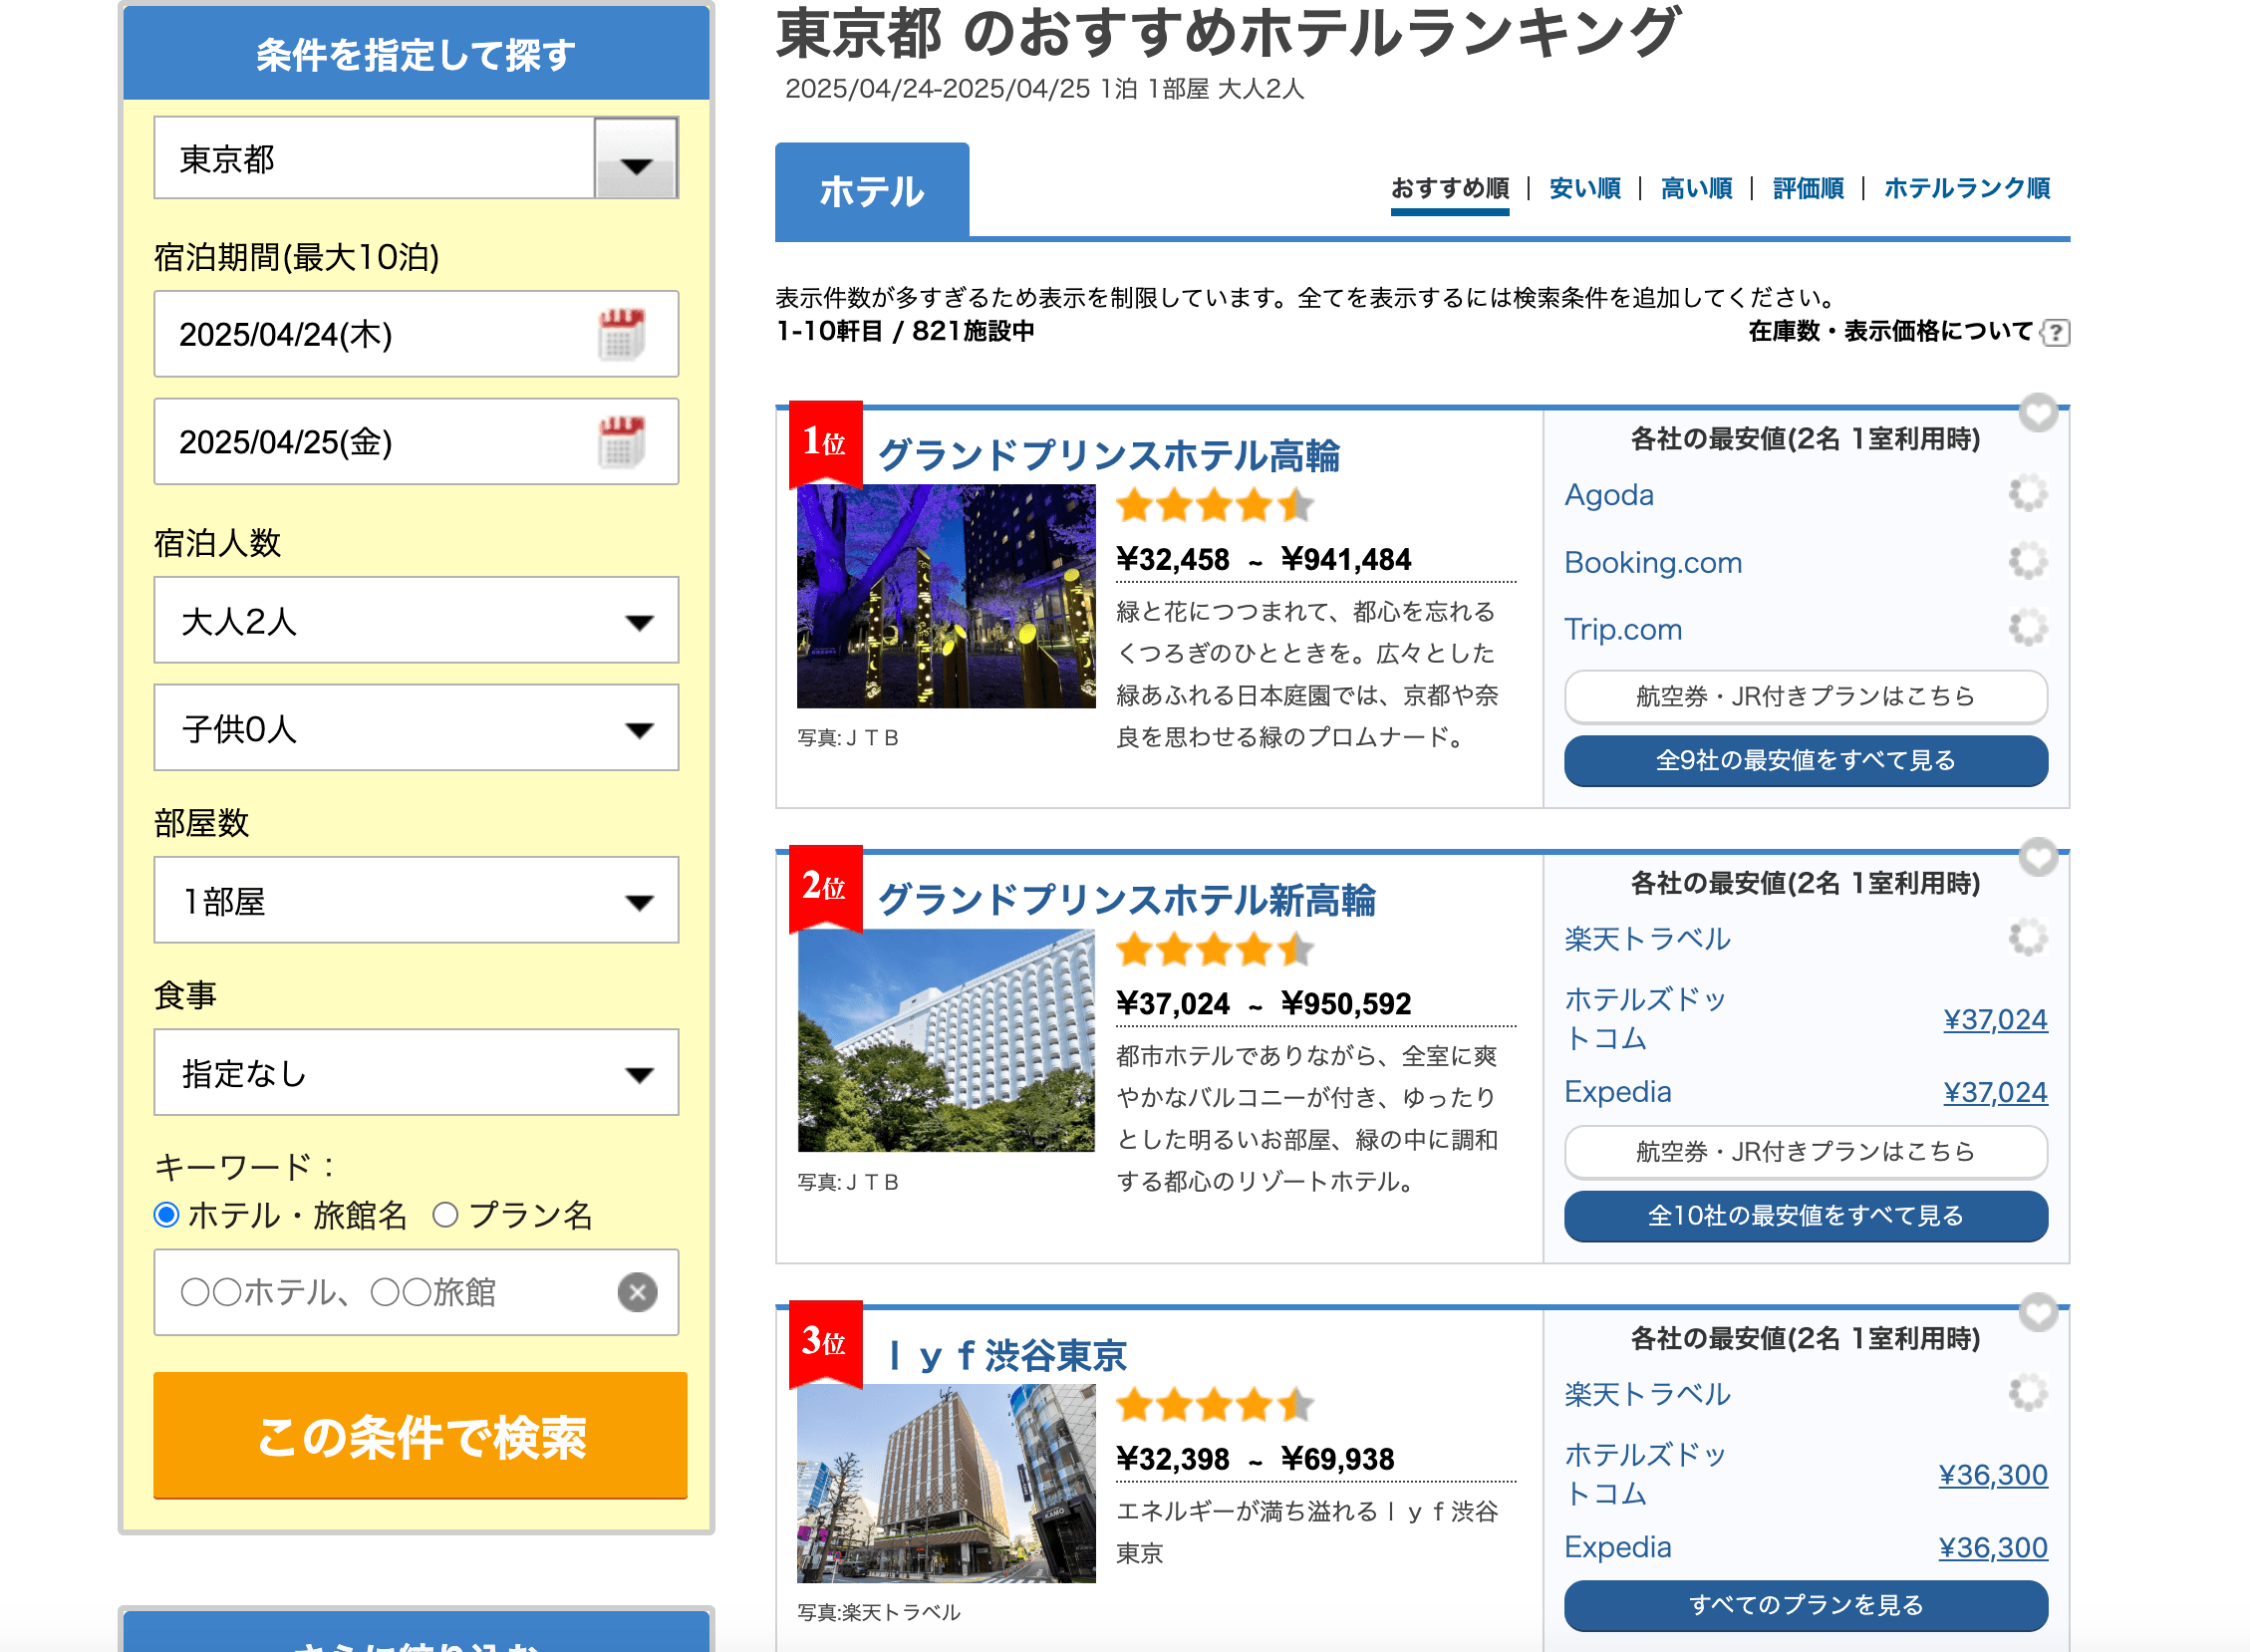Open check-out date calendar icon
The width and height of the screenshot is (2250, 1652).
(x=621, y=442)
